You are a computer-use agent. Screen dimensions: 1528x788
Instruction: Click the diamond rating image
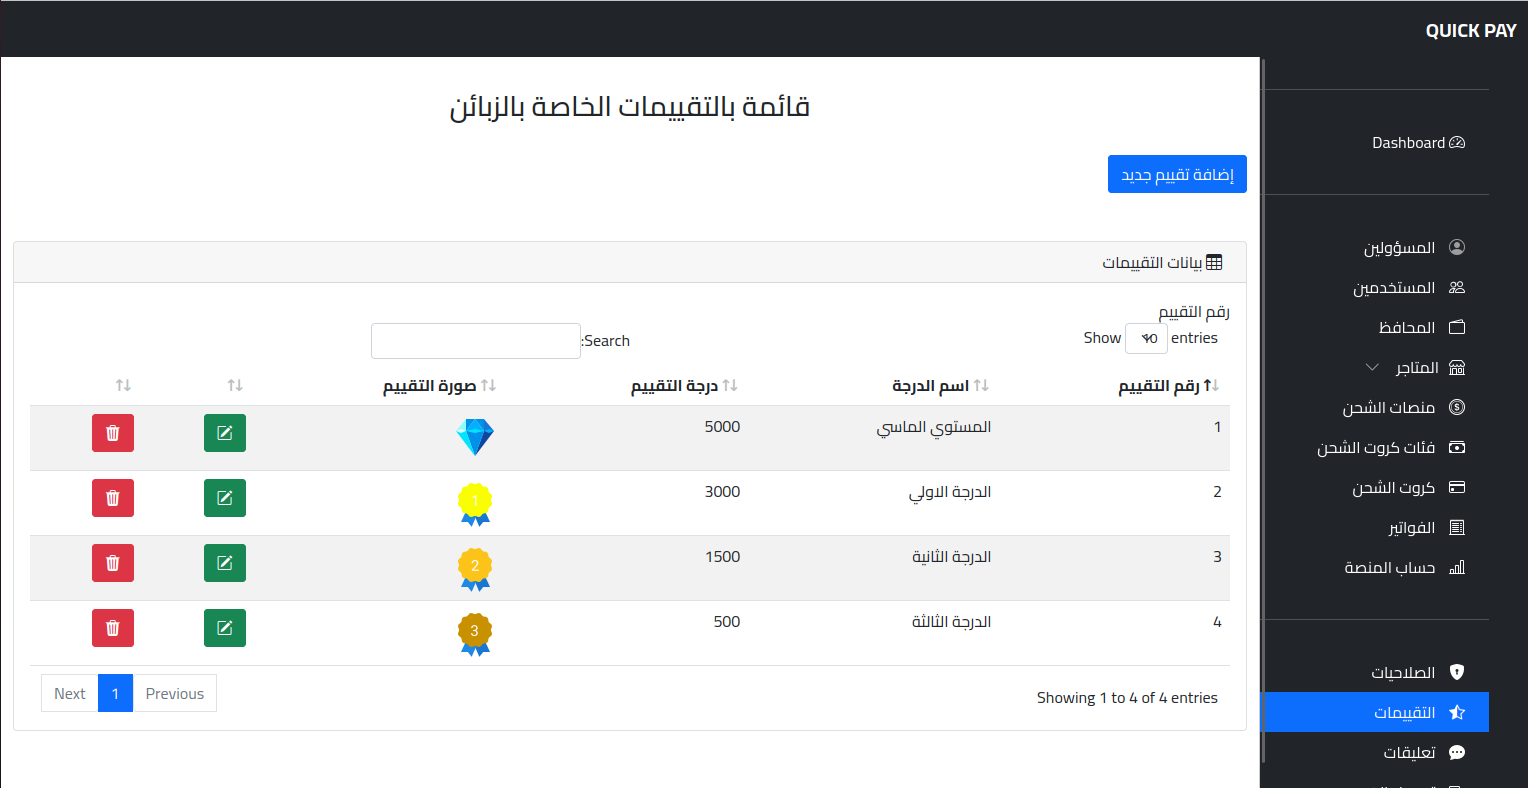[475, 437]
